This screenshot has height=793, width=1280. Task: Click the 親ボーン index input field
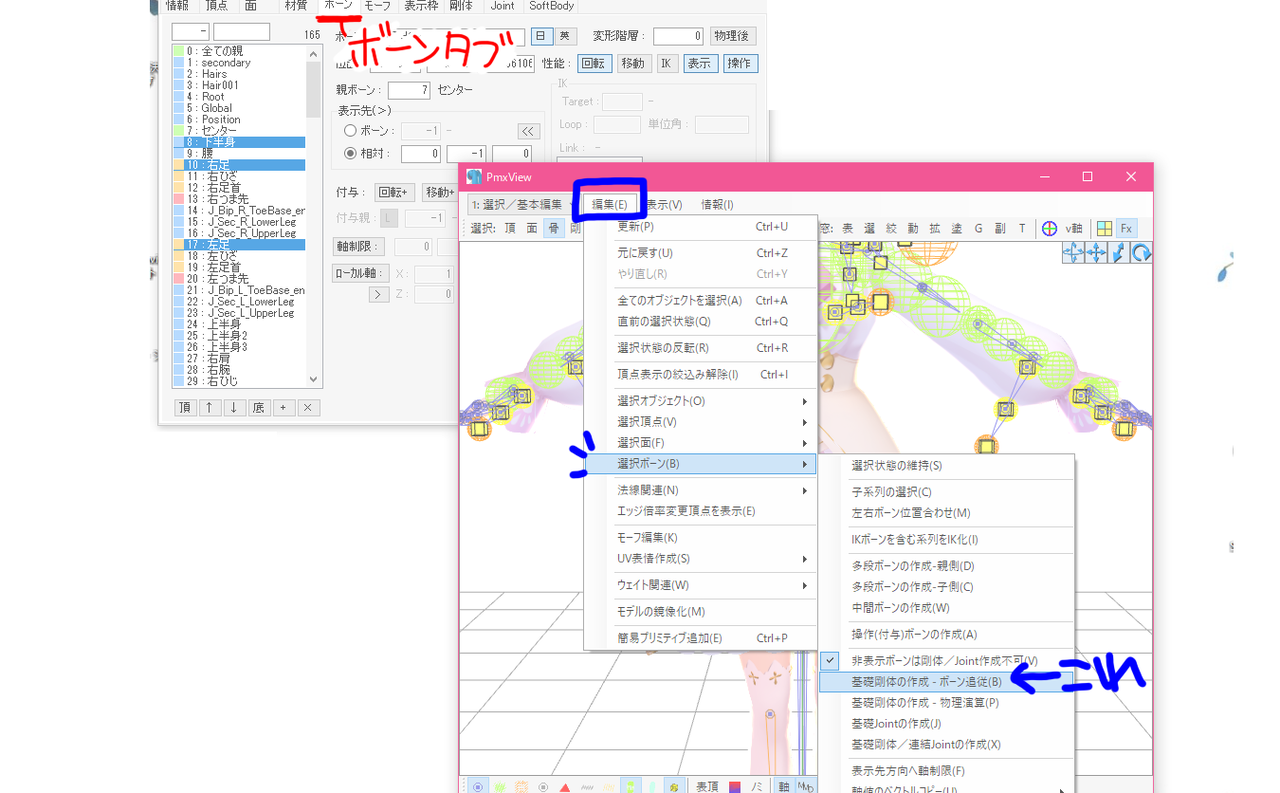tap(409, 90)
